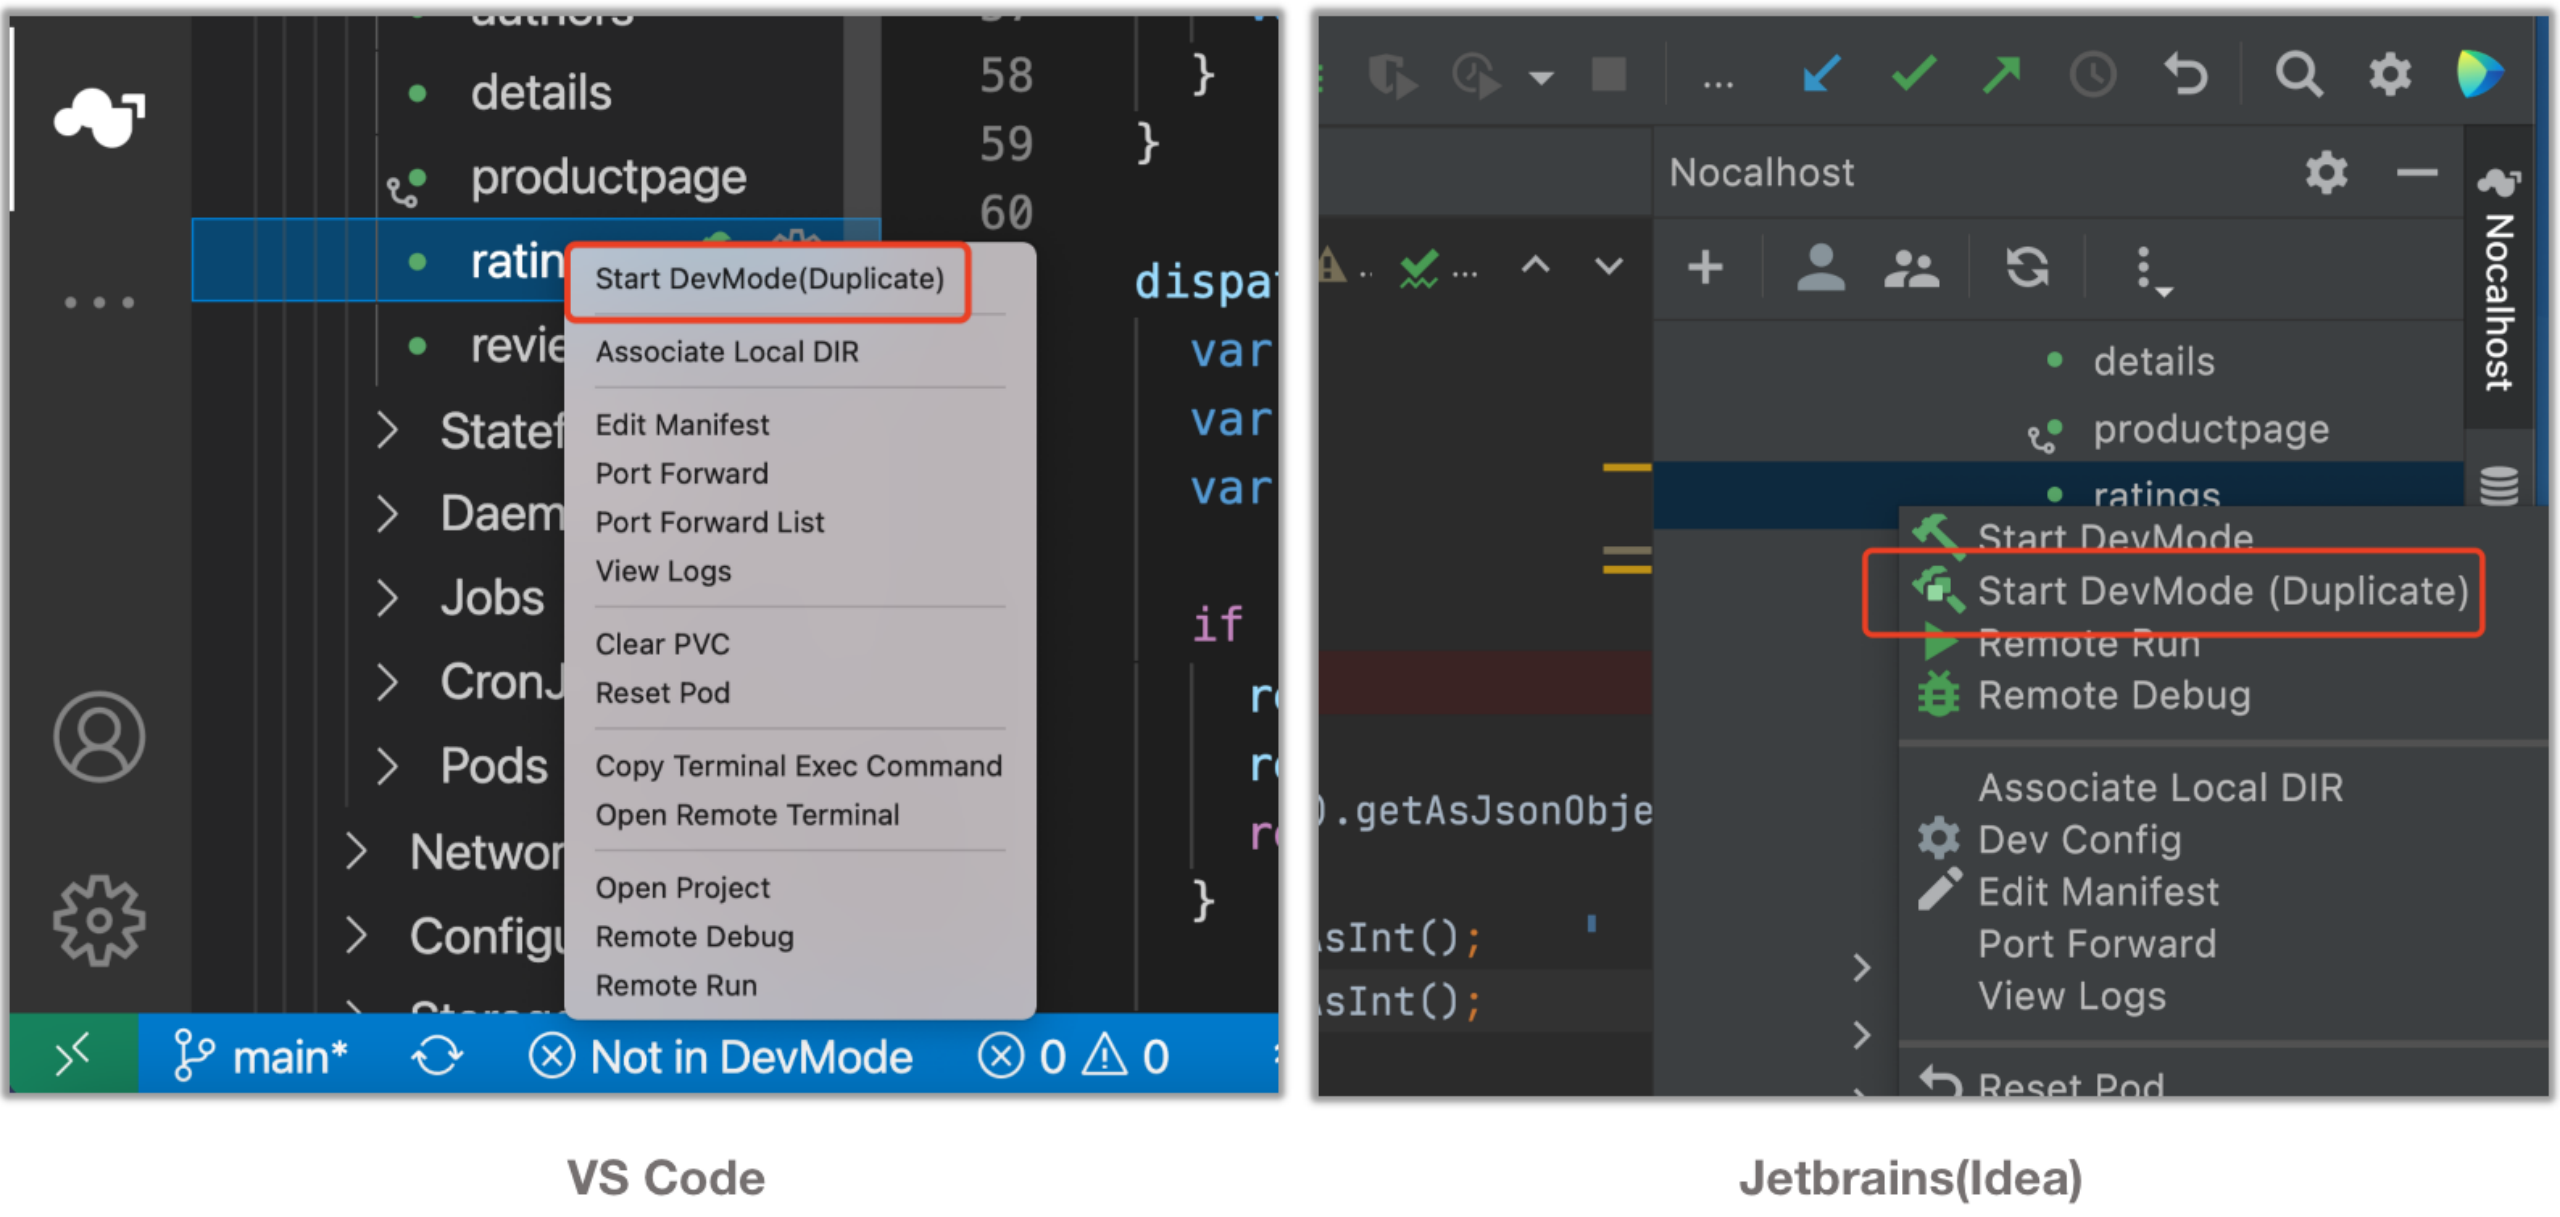Choose Copy Terminal Exec Command entry

[x=798, y=766]
